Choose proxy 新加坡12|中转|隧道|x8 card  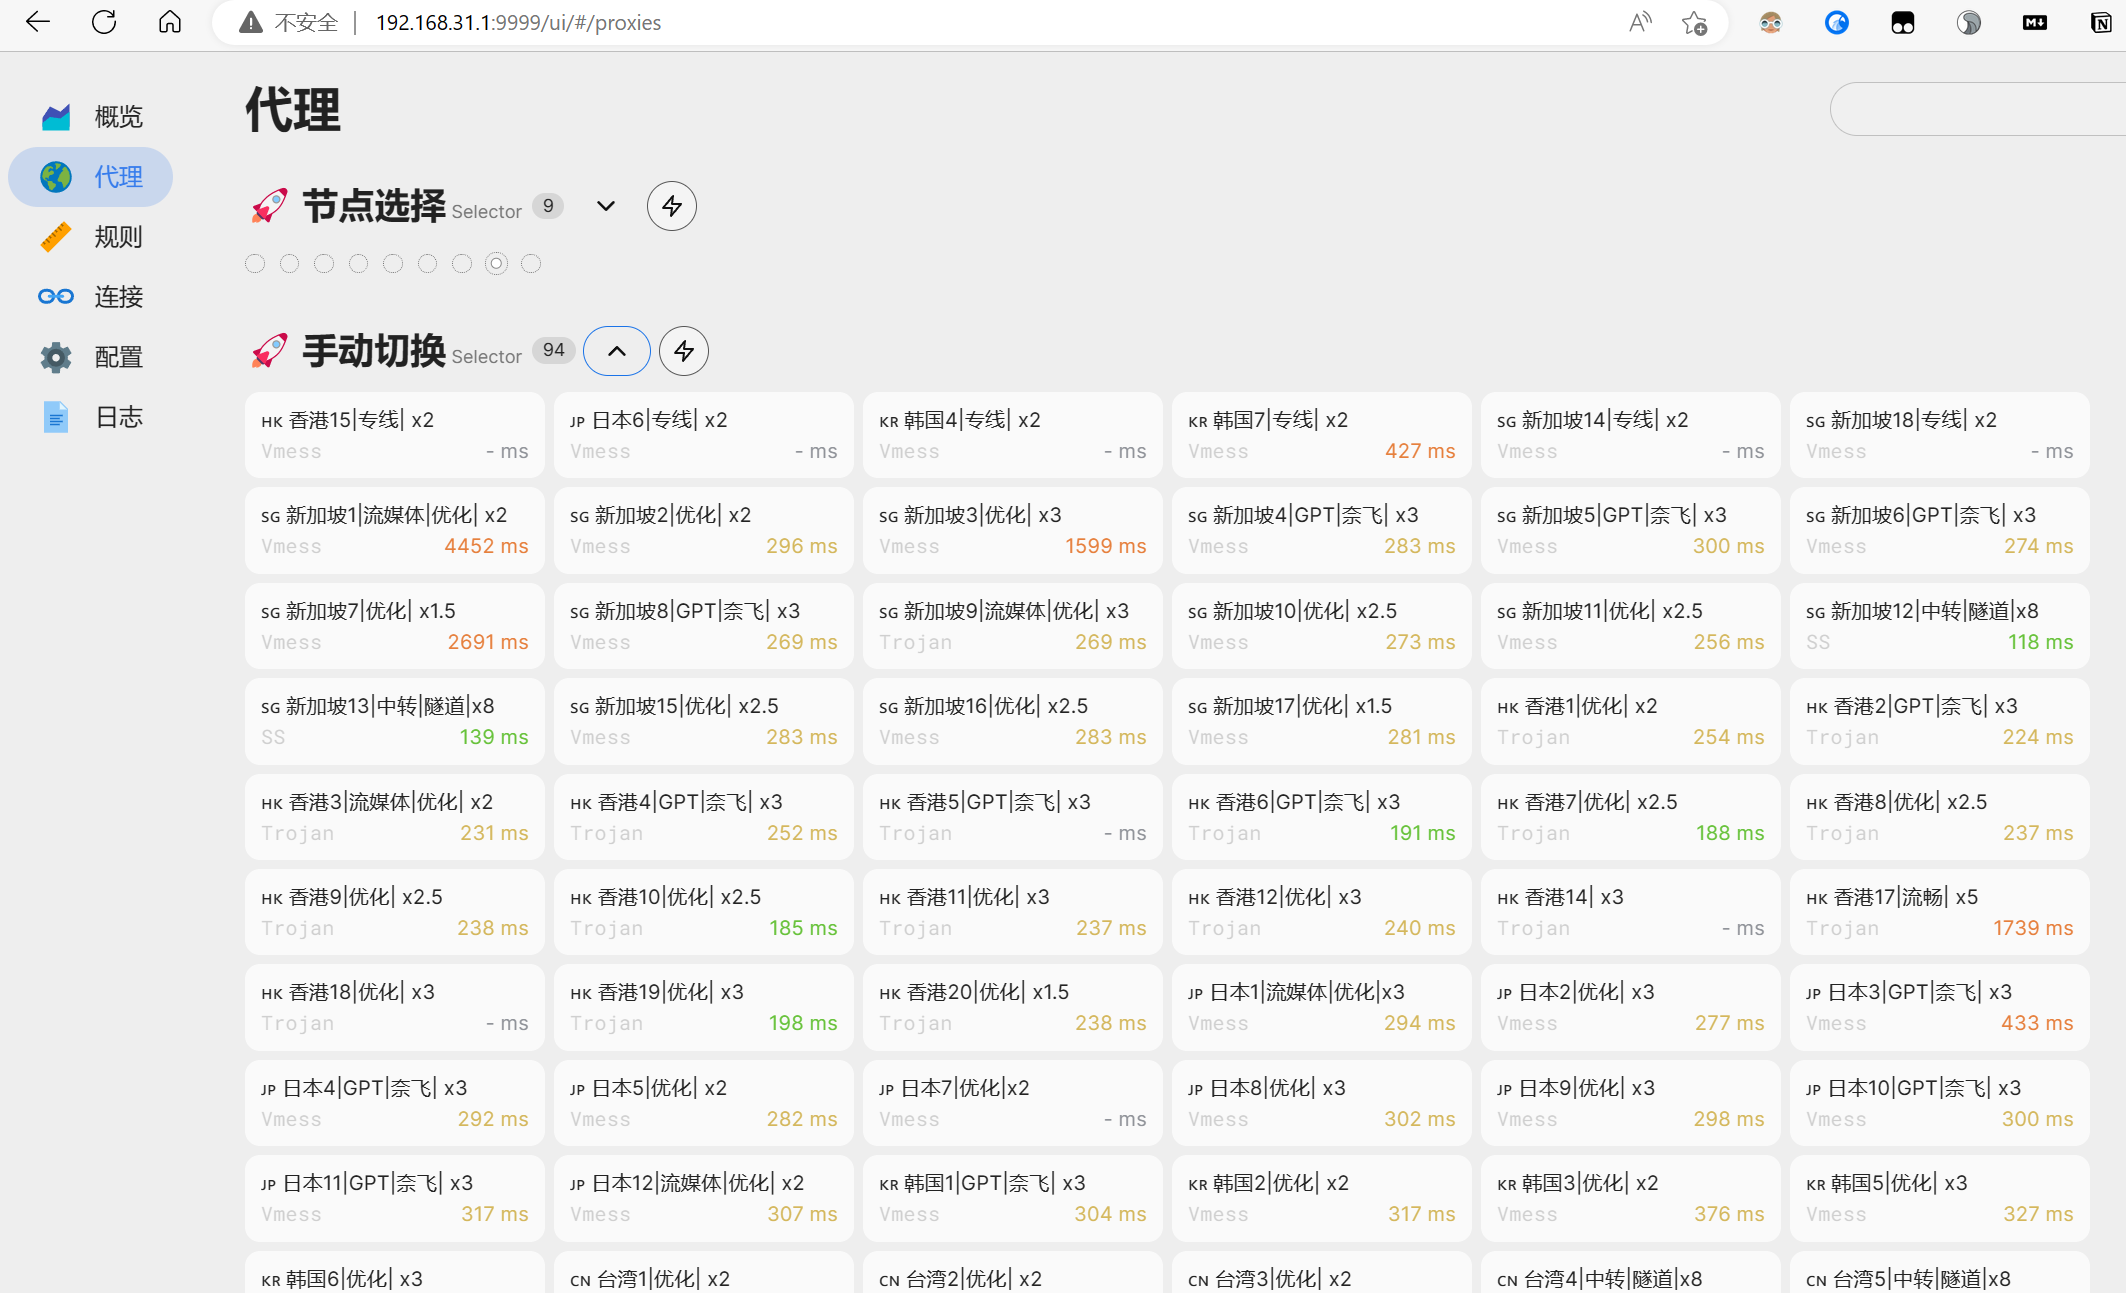pyautogui.click(x=1939, y=626)
